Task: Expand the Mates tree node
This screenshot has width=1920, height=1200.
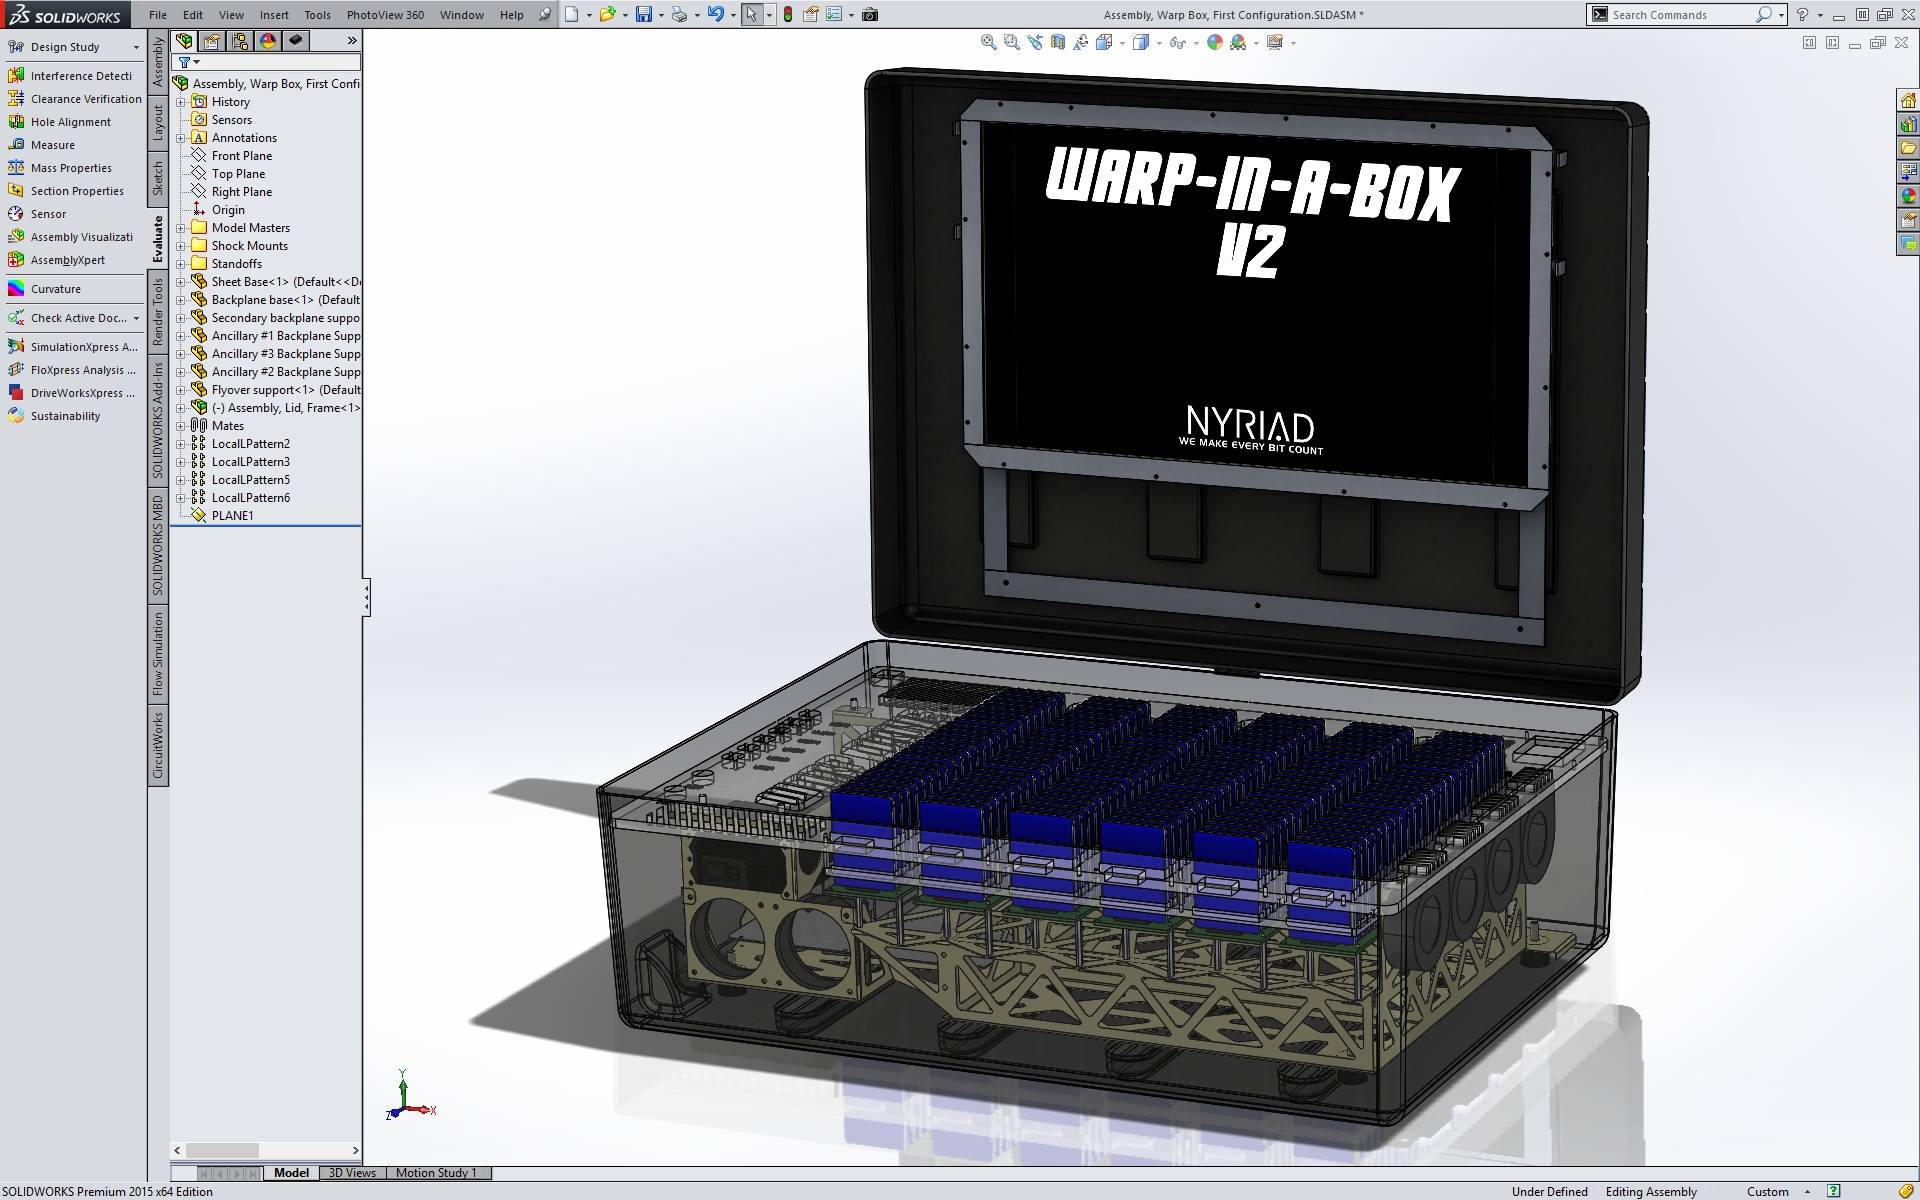Action: 181,426
